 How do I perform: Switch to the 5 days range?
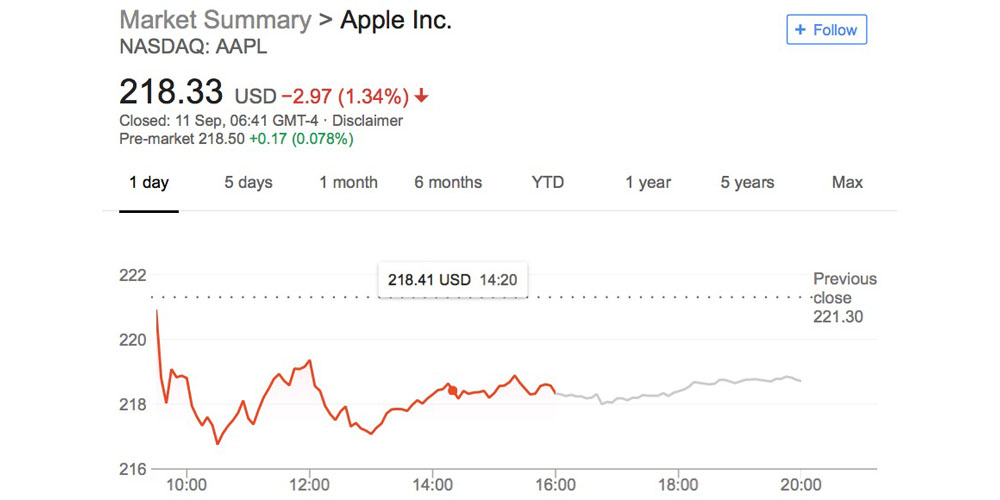coord(248,182)
